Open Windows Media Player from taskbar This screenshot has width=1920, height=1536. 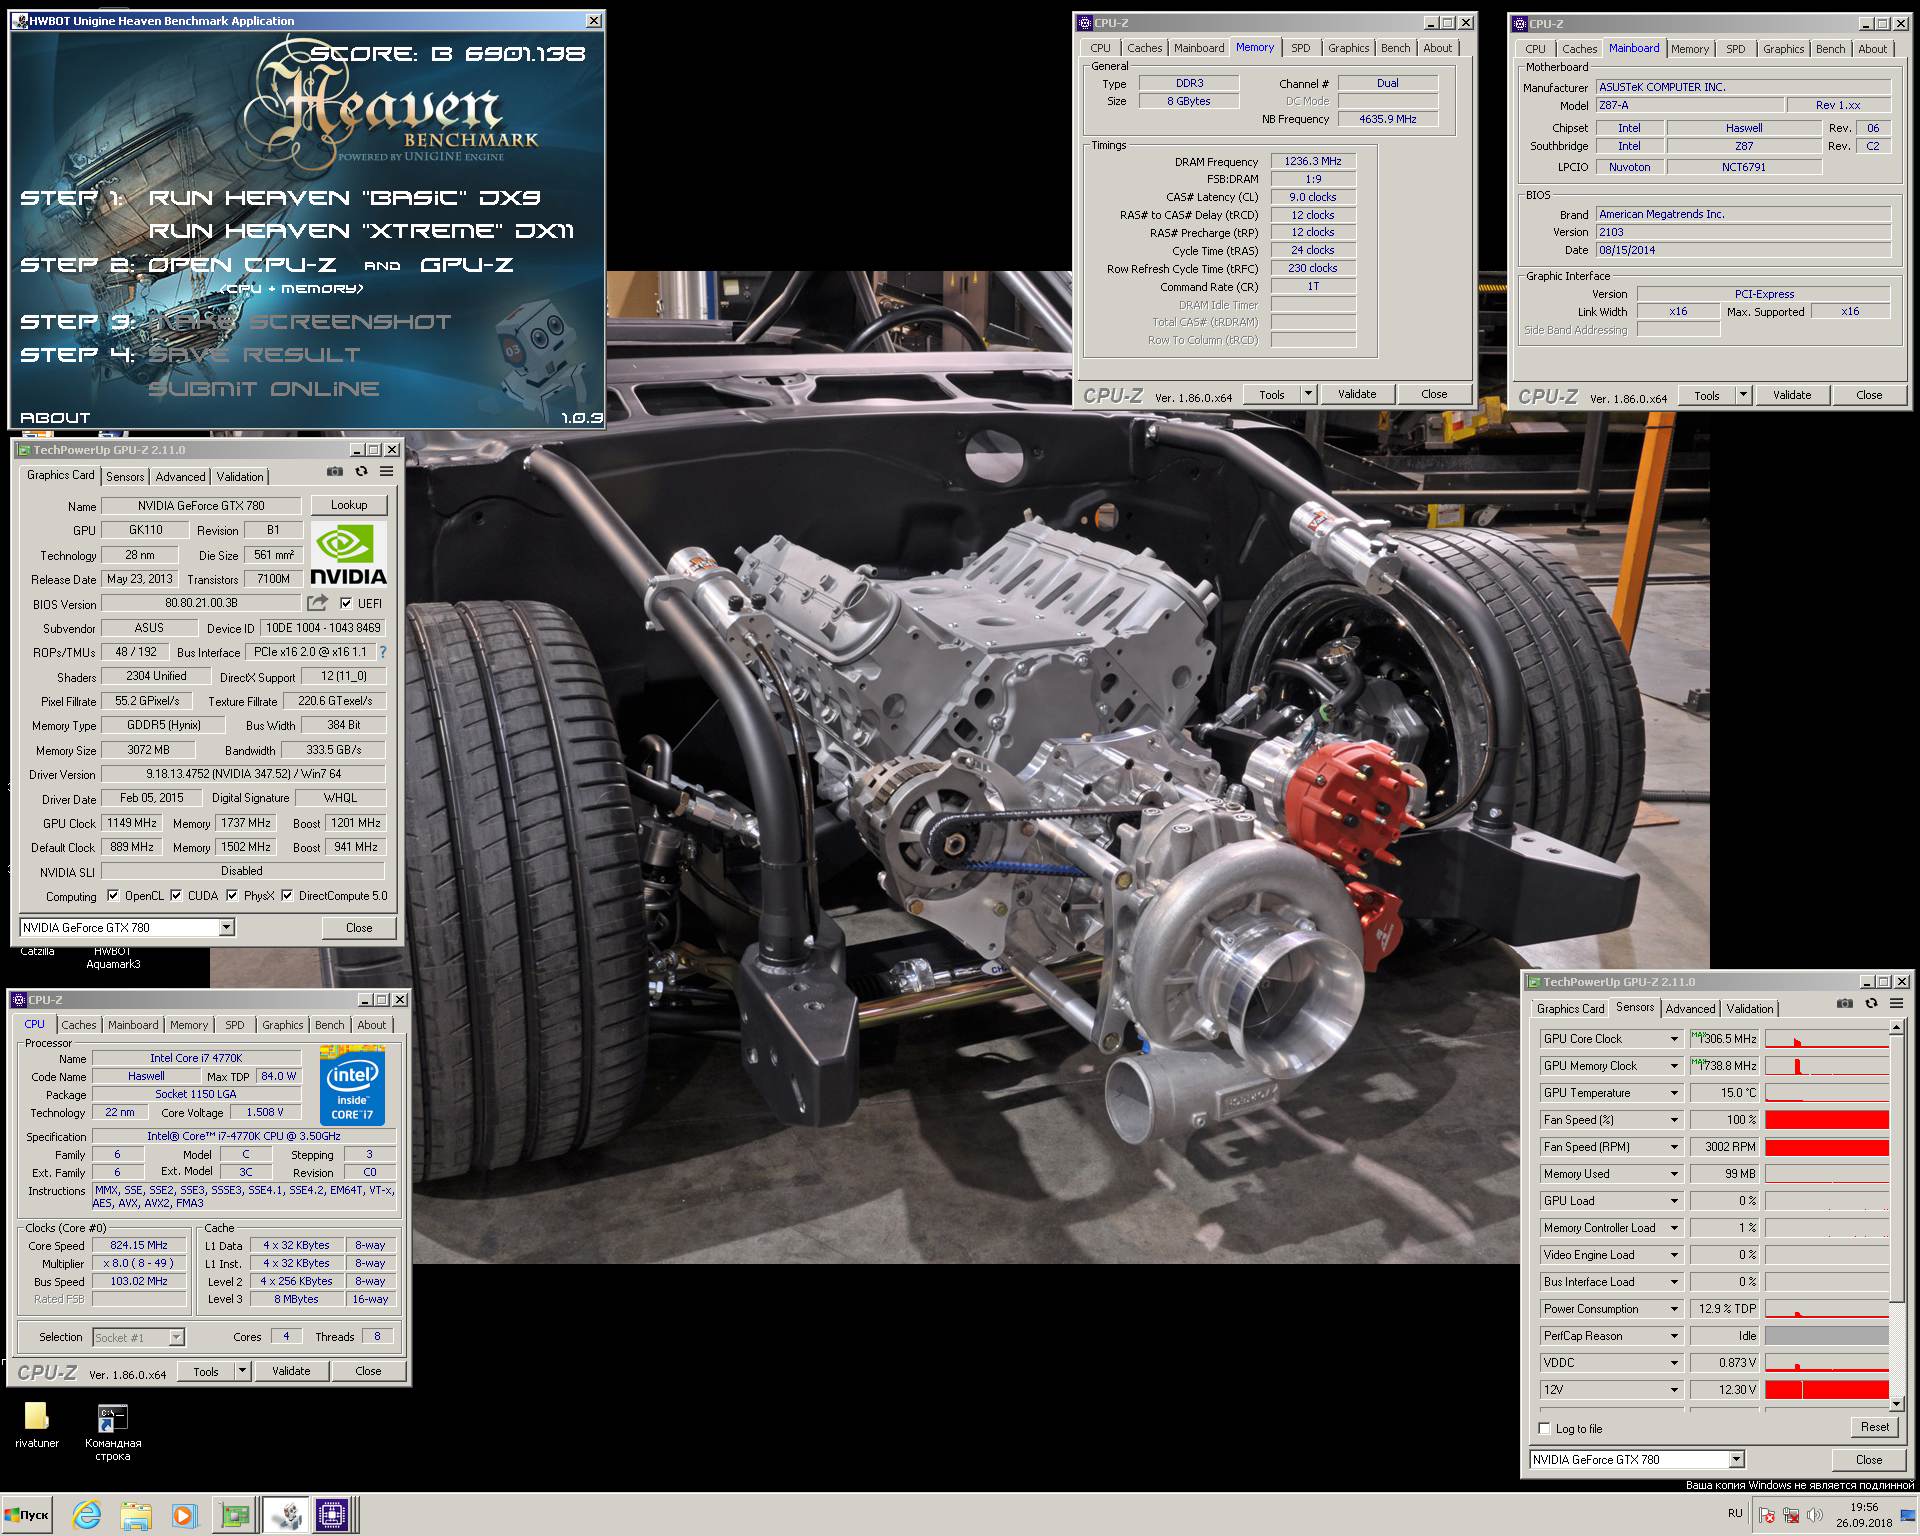click(x=184, y=1516)
